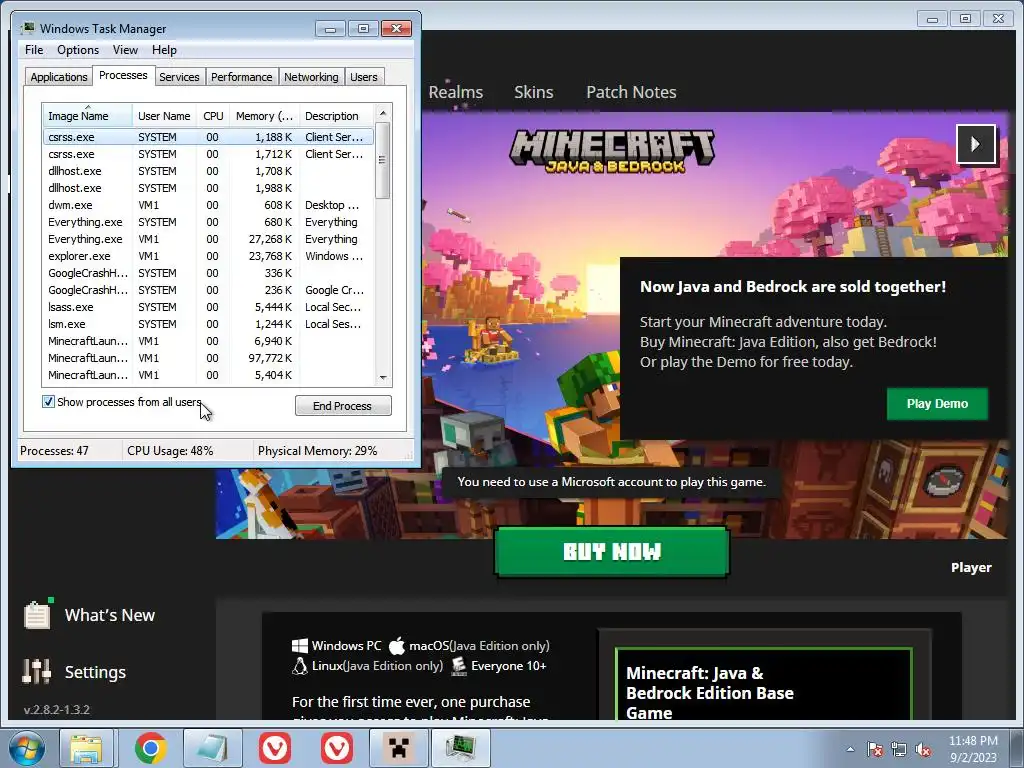Click the green BUY NOW button
The height and width of the screenshot is (768, 1024).
coord(612,552)
